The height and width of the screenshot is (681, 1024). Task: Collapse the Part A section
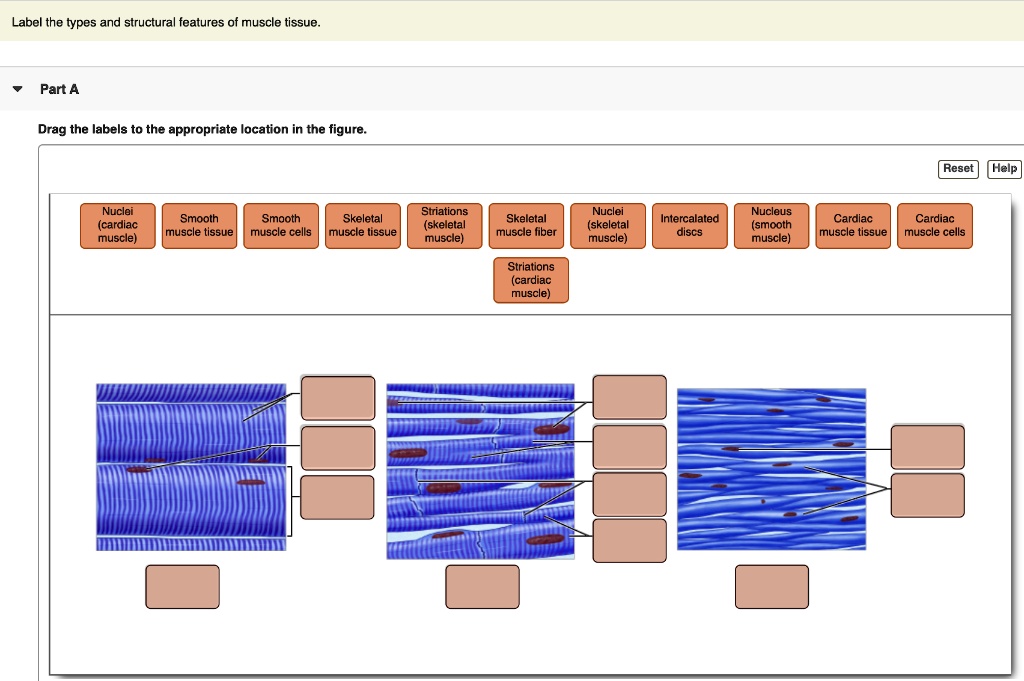click(x=16, y=88)
